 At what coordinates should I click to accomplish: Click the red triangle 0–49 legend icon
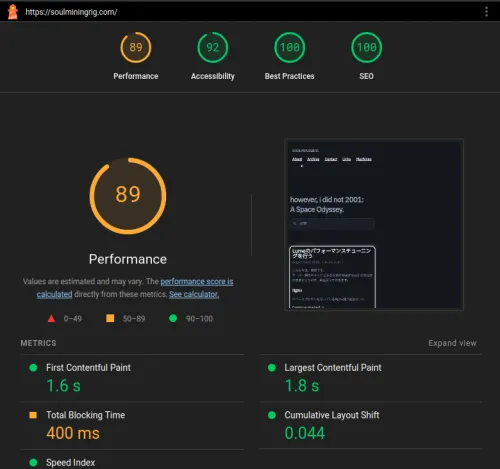[51, 319]
